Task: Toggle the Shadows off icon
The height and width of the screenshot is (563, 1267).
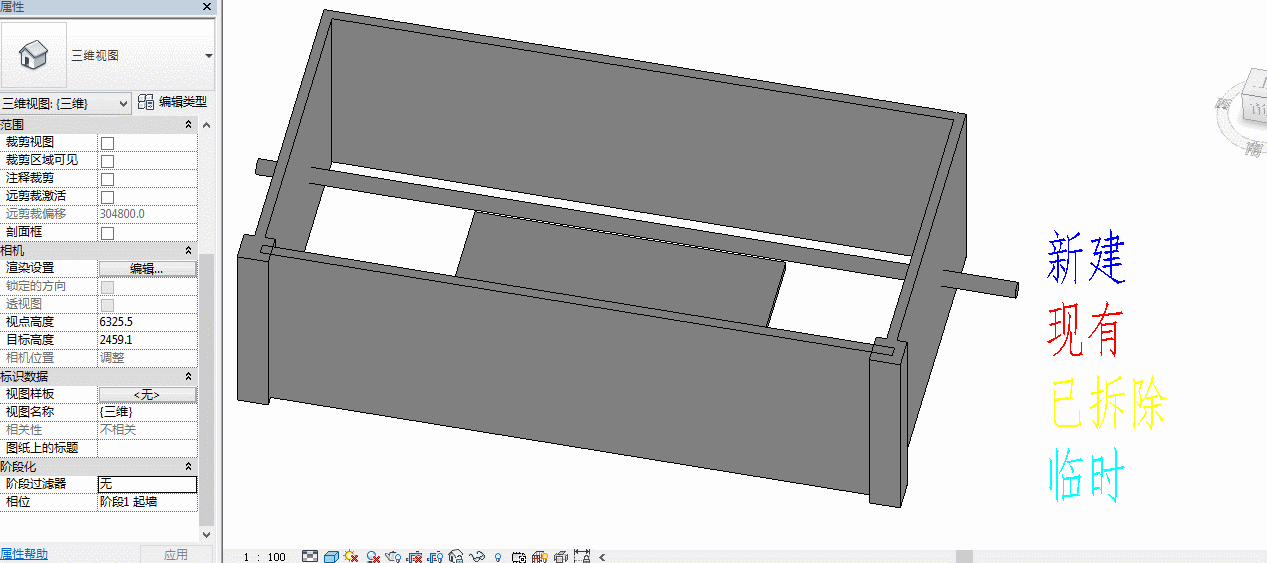Action: tap(374, 556)
